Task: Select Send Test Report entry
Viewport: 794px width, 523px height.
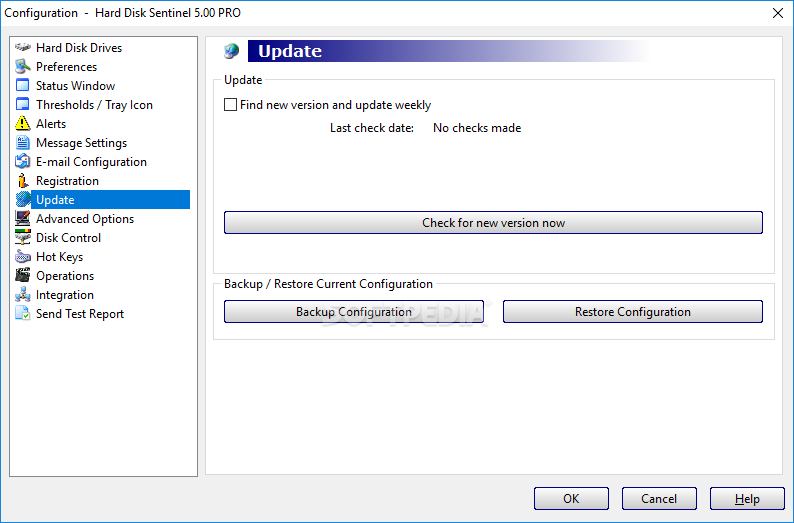Action: tap(80, 313)
